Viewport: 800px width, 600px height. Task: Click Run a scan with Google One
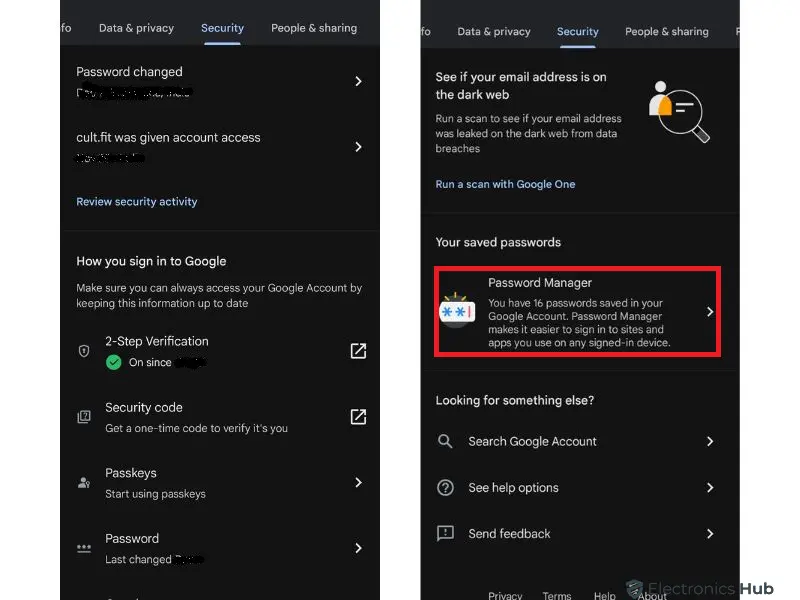(x=505, y=184)
